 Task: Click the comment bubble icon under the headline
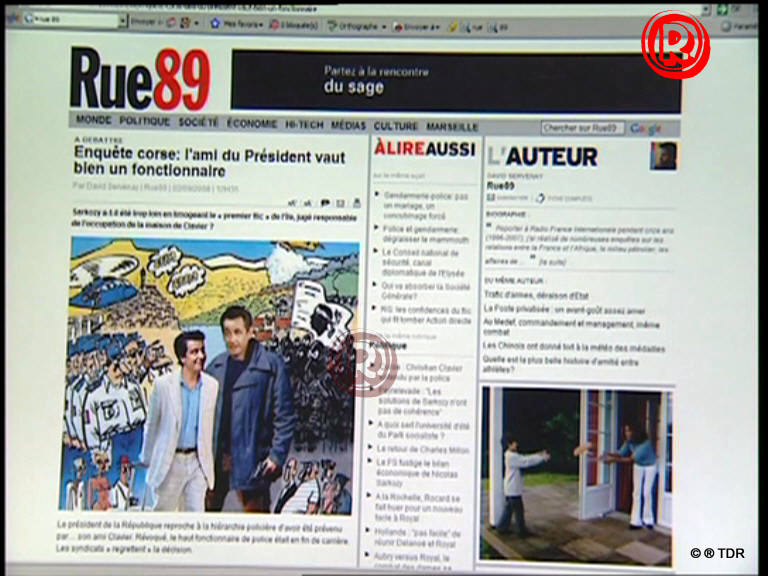pos(324,203)
